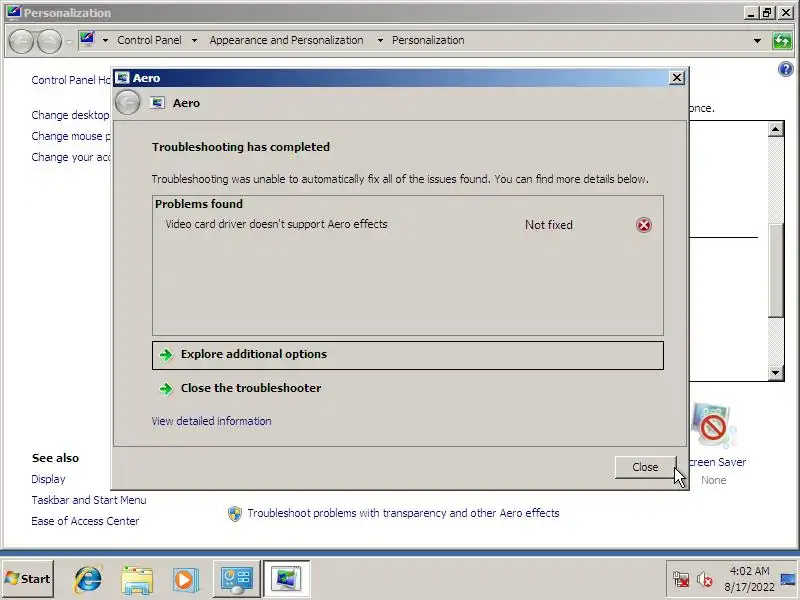Open Ease of Access Center link
Viewport: 800px width, 600px height.
click(x=85, y=521)
